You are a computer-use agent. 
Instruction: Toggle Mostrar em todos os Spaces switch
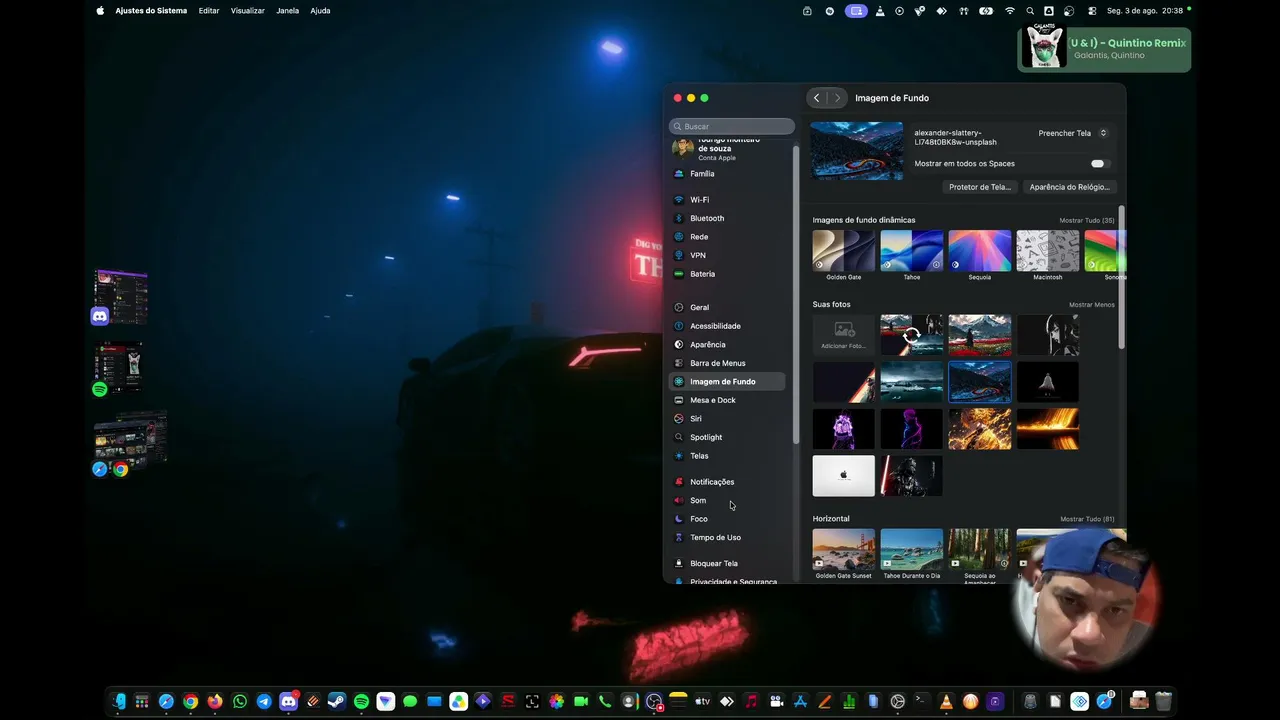1098,164
